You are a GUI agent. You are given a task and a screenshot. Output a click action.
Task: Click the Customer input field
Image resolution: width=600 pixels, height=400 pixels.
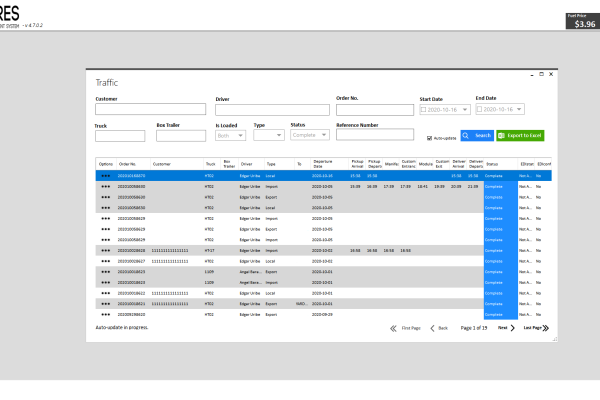(152, 110)
